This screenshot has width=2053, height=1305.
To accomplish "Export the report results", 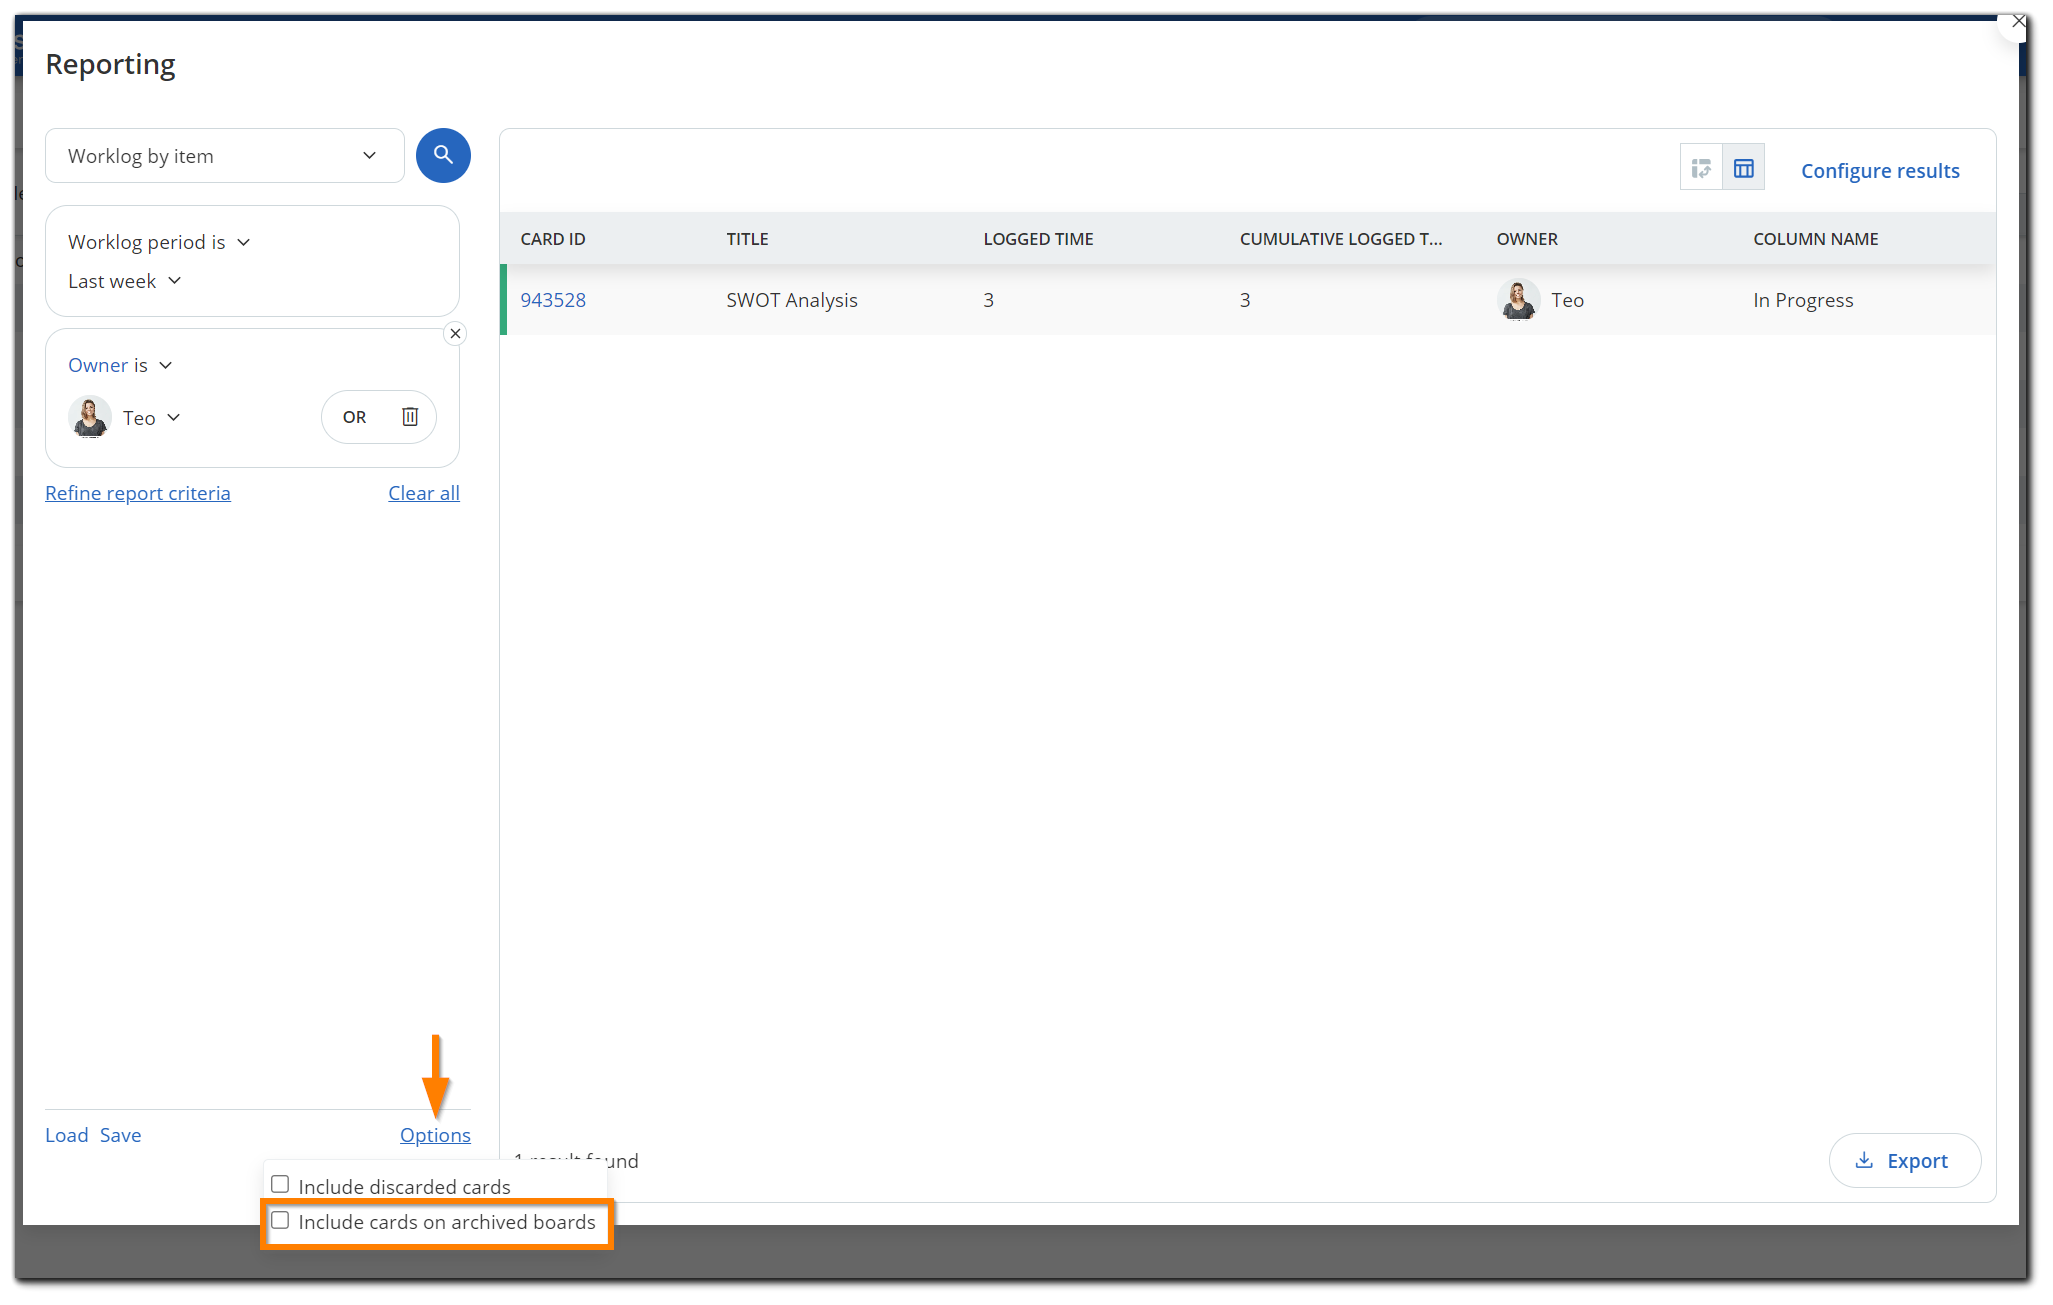I will pyautogui.click(x=1904, y=1161).
